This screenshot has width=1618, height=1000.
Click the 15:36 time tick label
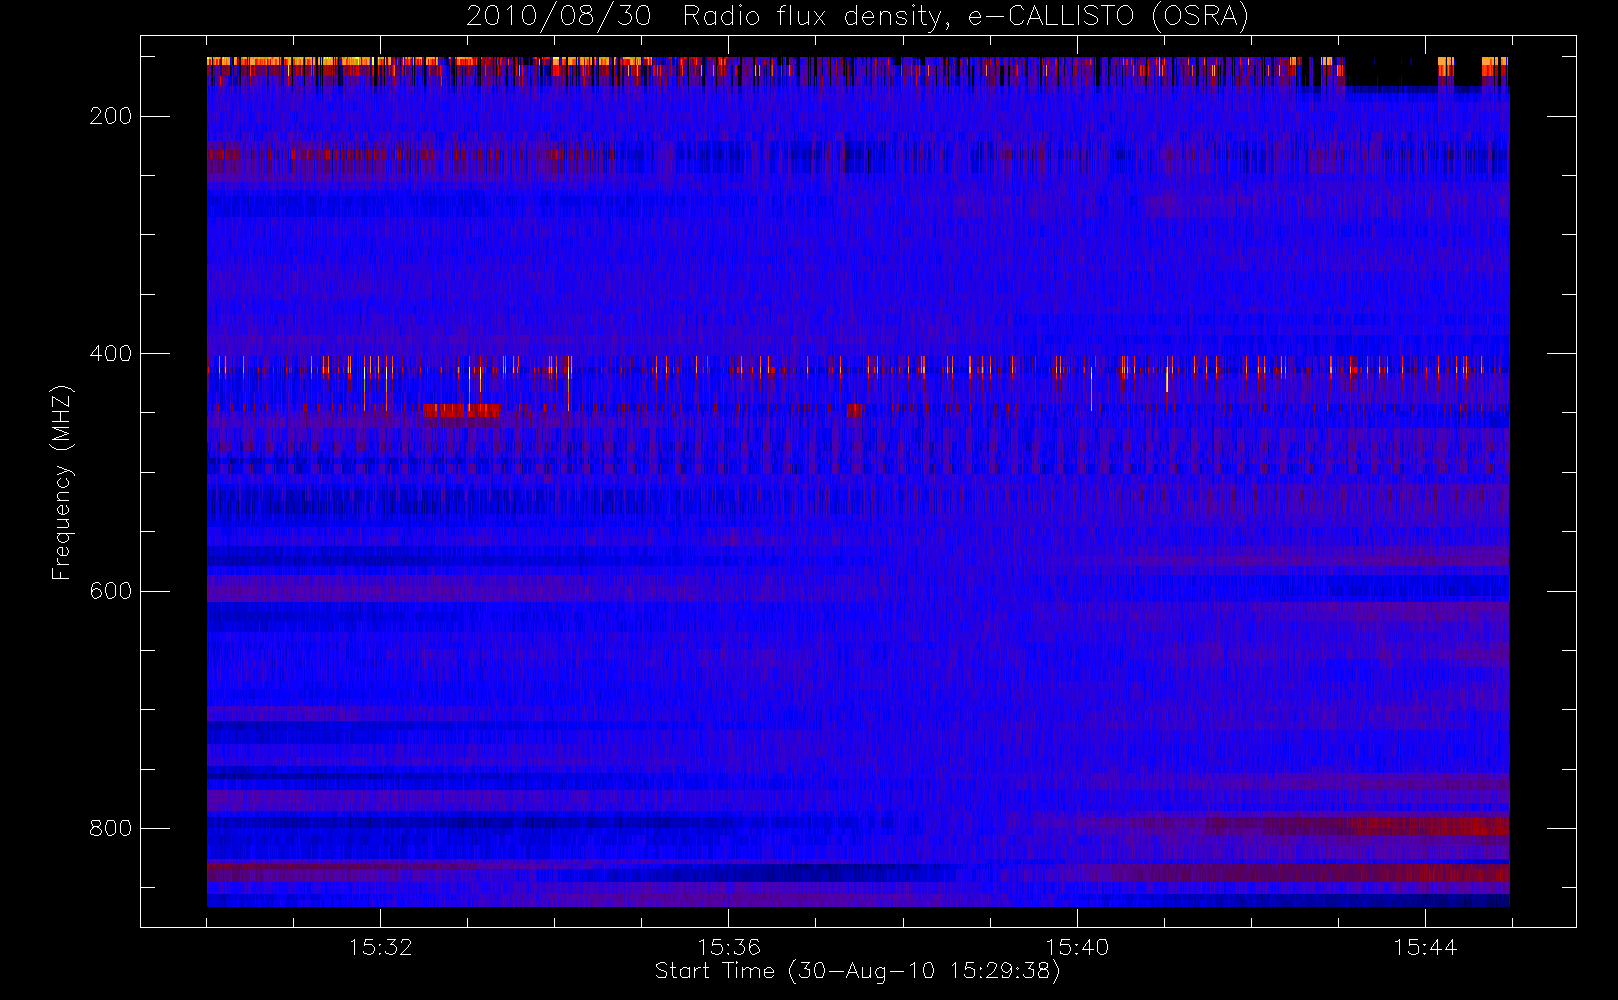[729, 947]
